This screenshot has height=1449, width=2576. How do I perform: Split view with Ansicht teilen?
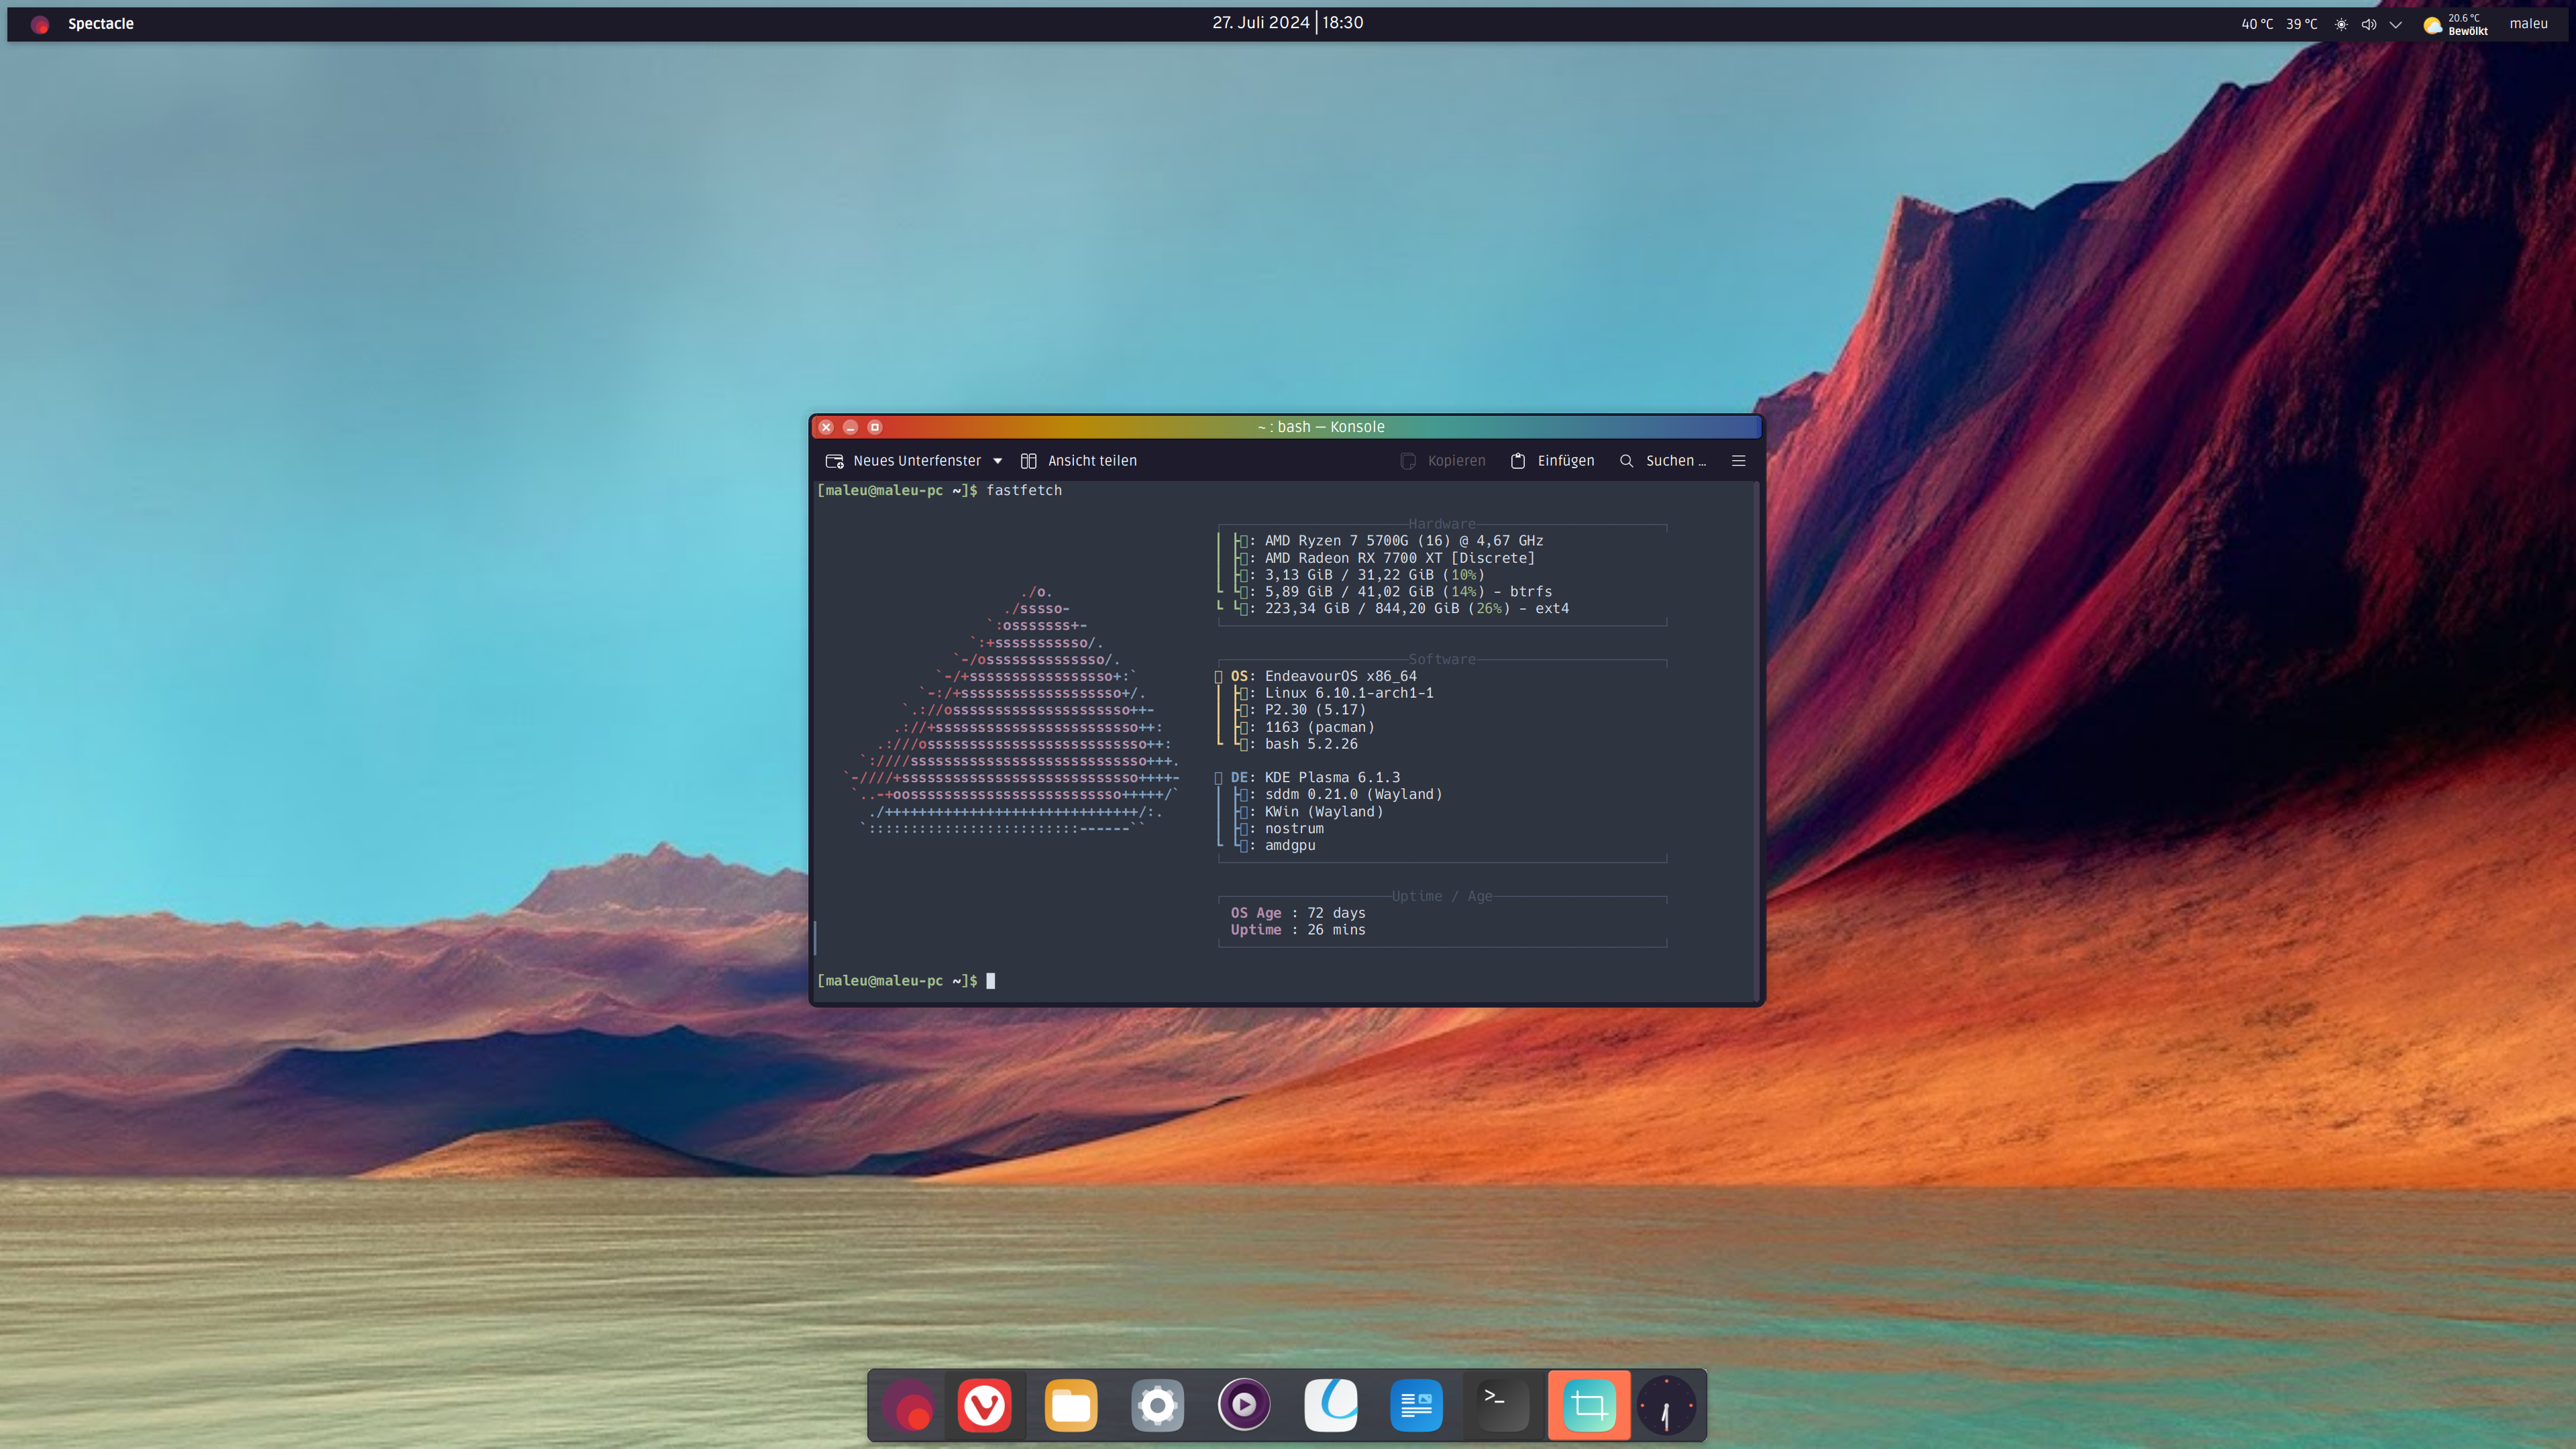[1078, 461]
